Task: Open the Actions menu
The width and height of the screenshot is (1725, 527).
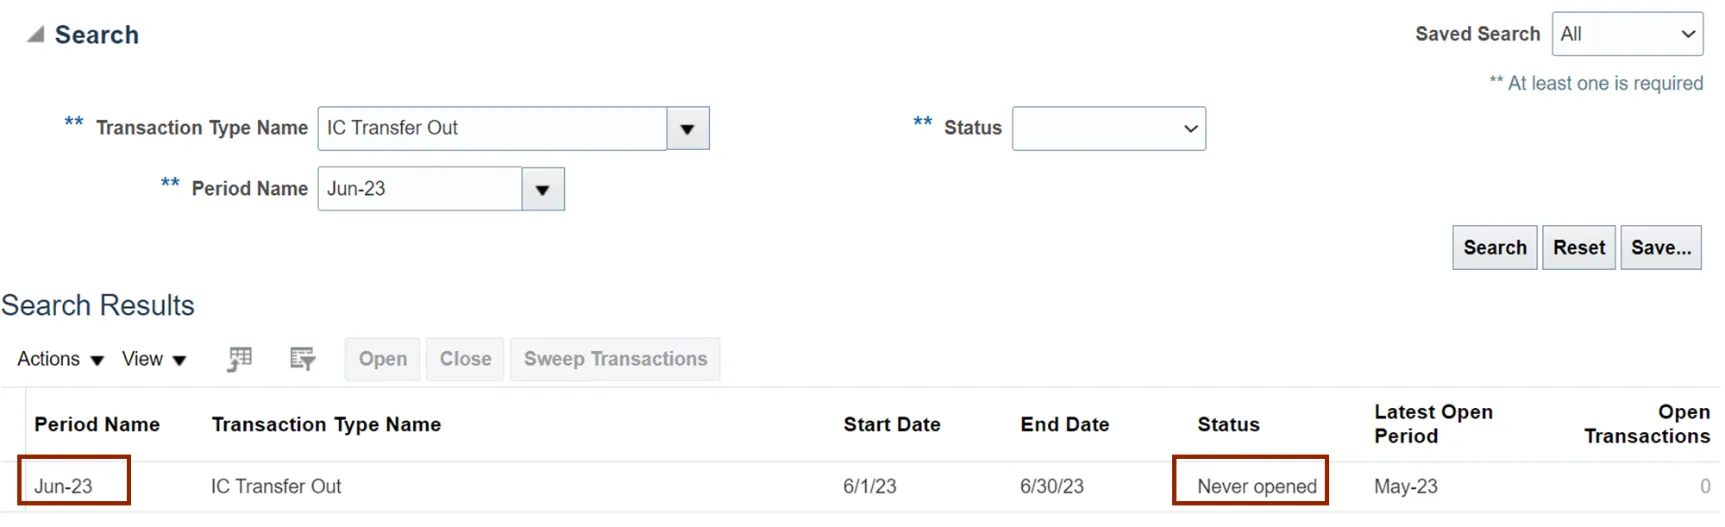Action: pos(60,359)
